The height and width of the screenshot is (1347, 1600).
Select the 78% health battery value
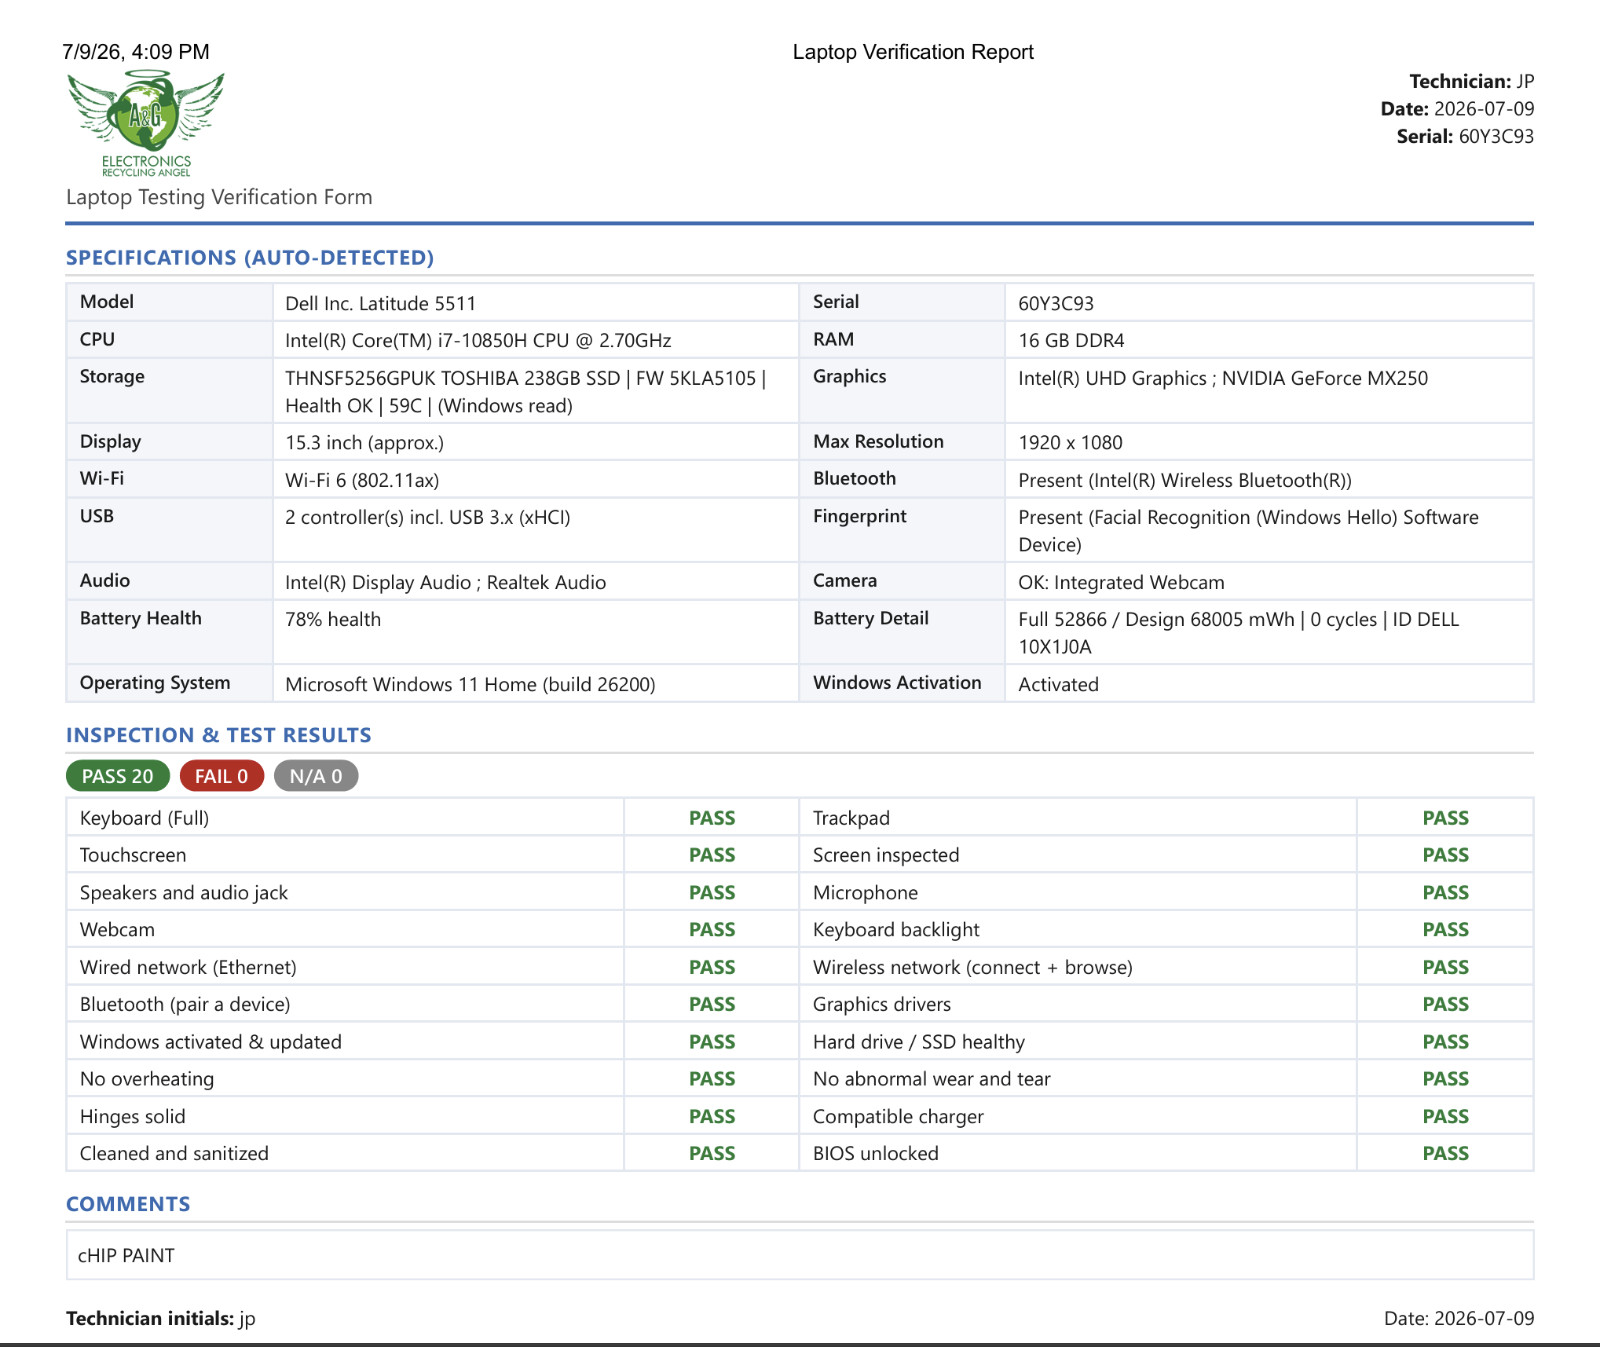click(333, 619)
